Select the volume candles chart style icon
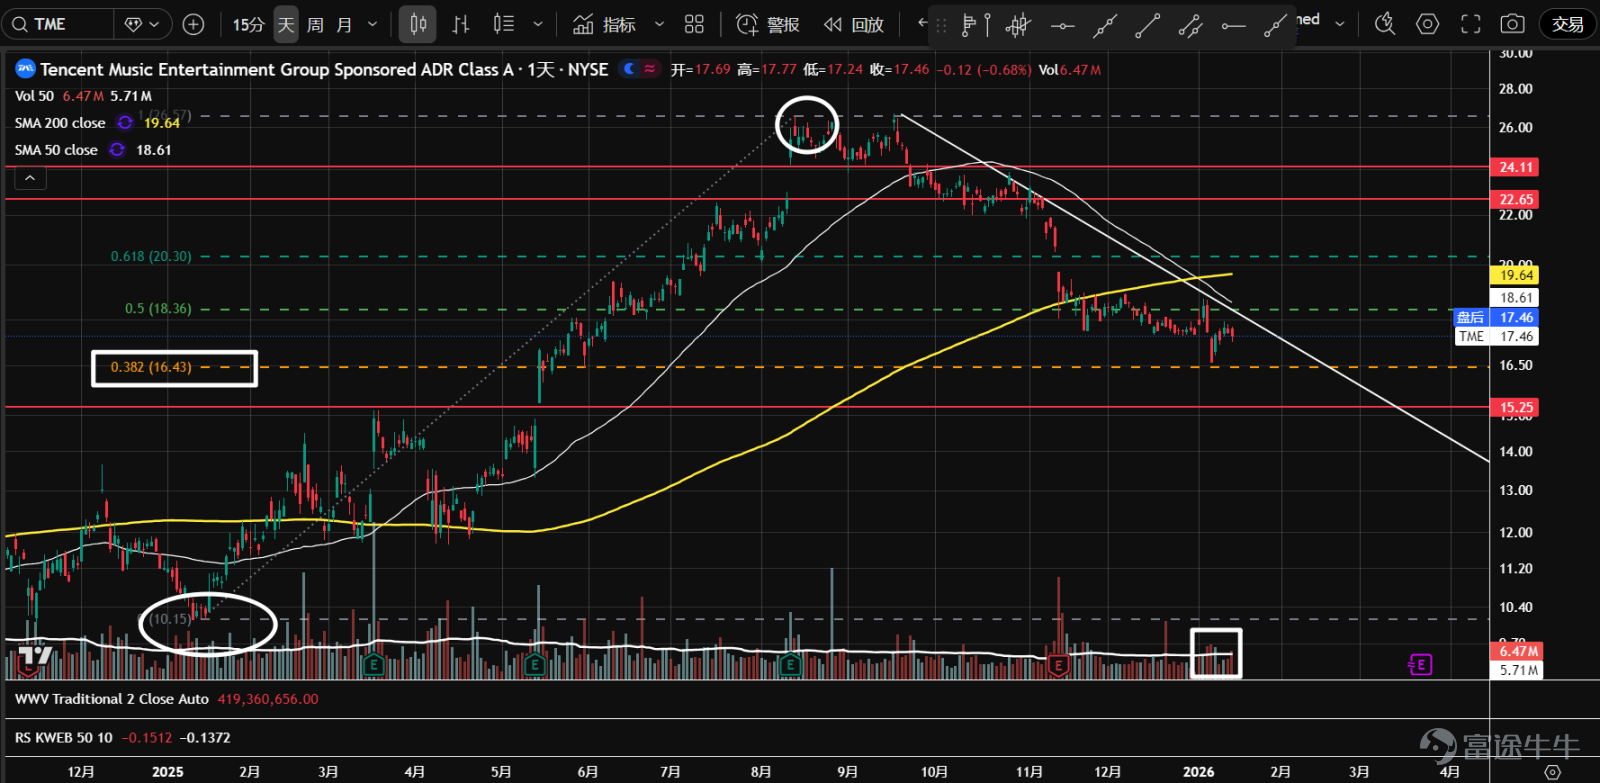Image resolution: width=1600 pixels, height=783 pixels. click(504, 24)
